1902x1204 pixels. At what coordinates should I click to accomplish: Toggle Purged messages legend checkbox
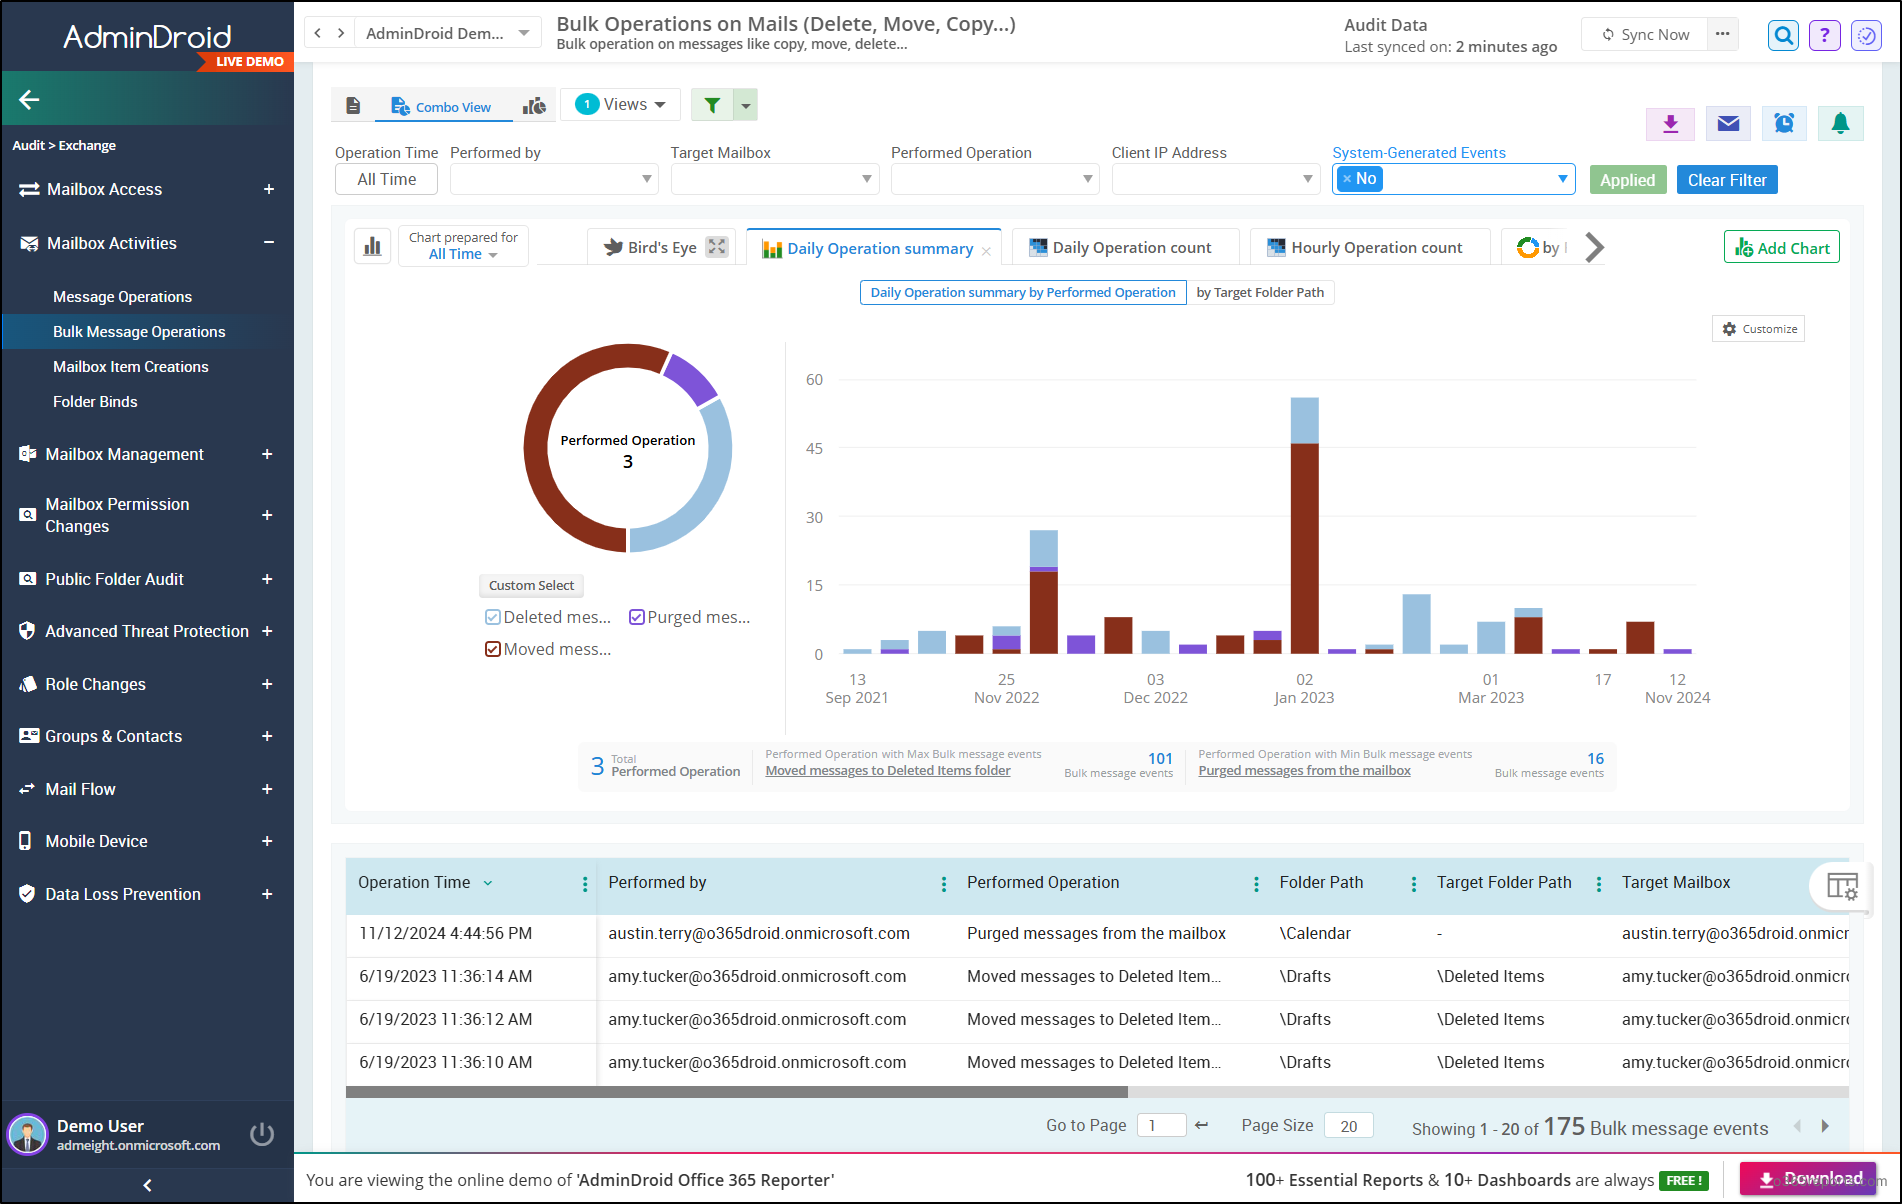coord(637,617)
